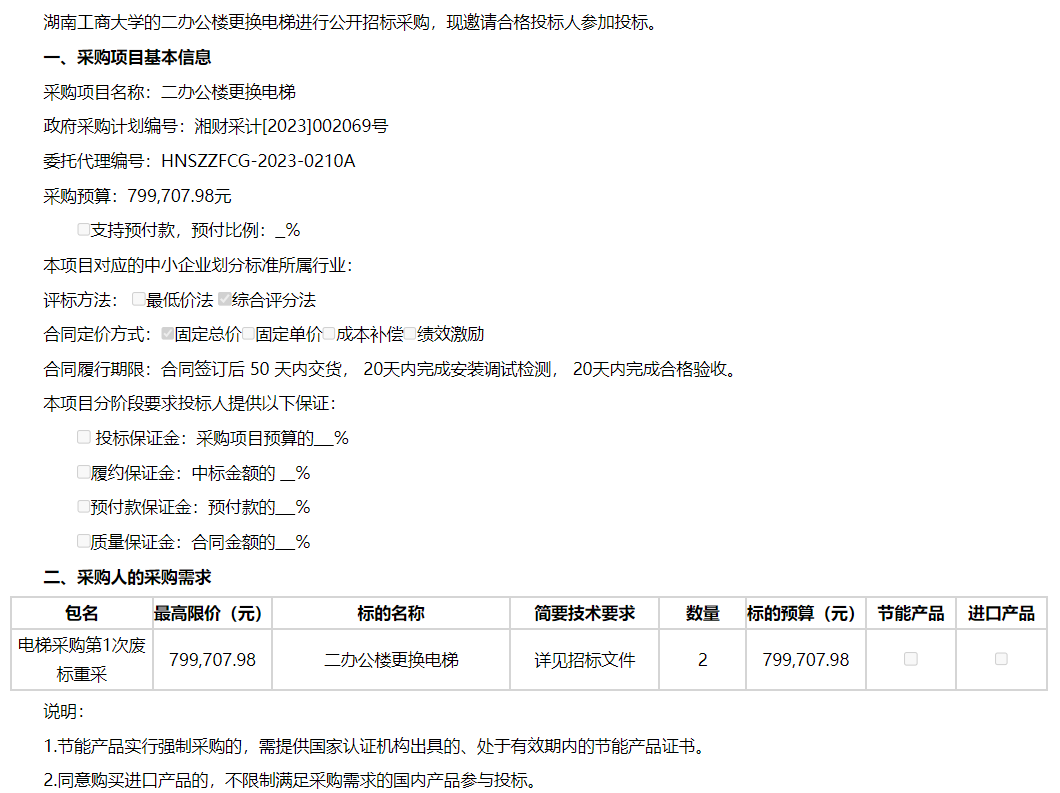Click the 二办公楼更换电梯 cell in the table
This screenshot has width=1060, height=793.
391,660
